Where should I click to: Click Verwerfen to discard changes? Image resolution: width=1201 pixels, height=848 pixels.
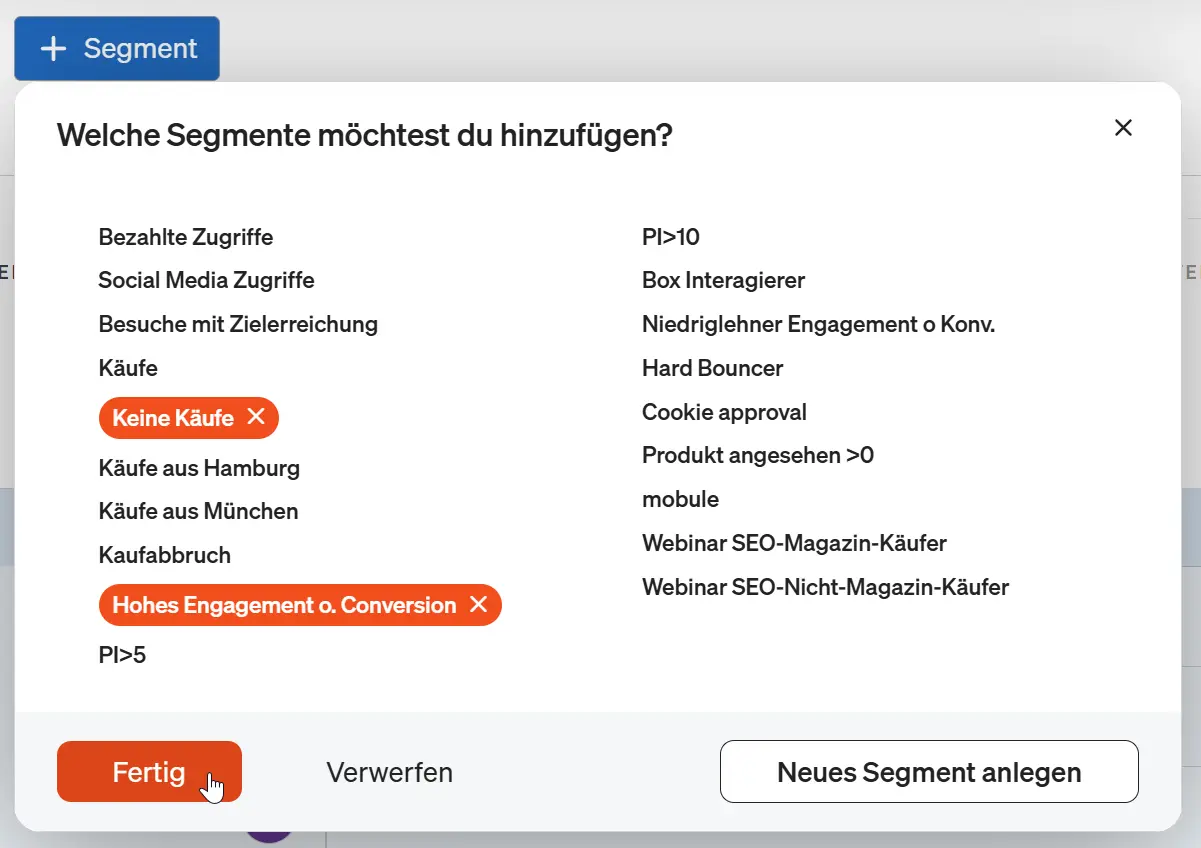point(389,771)
